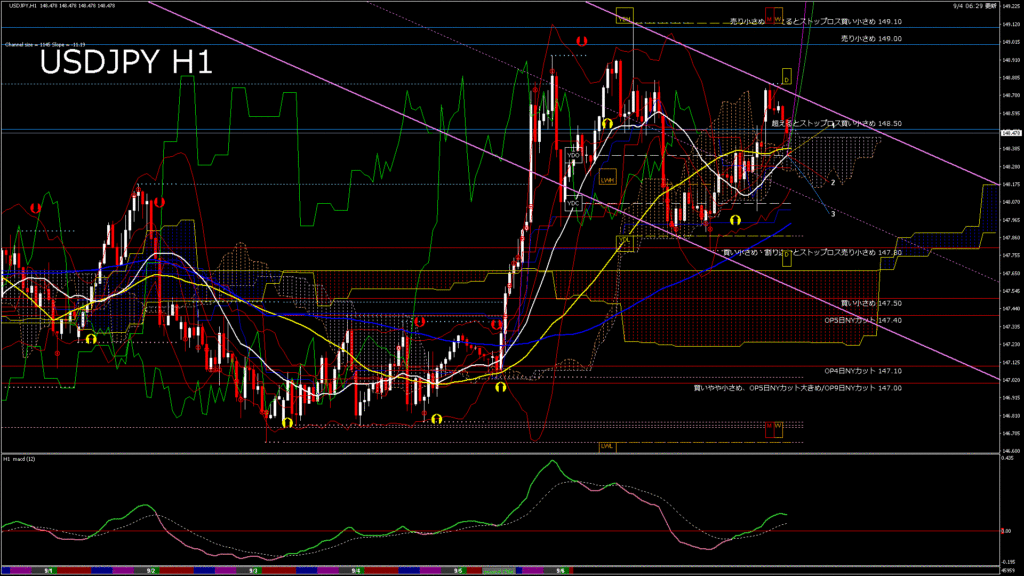The image size is (1024, 576).
Task: Select the 9/3 date on the time axis
Action: click(254, 570)
